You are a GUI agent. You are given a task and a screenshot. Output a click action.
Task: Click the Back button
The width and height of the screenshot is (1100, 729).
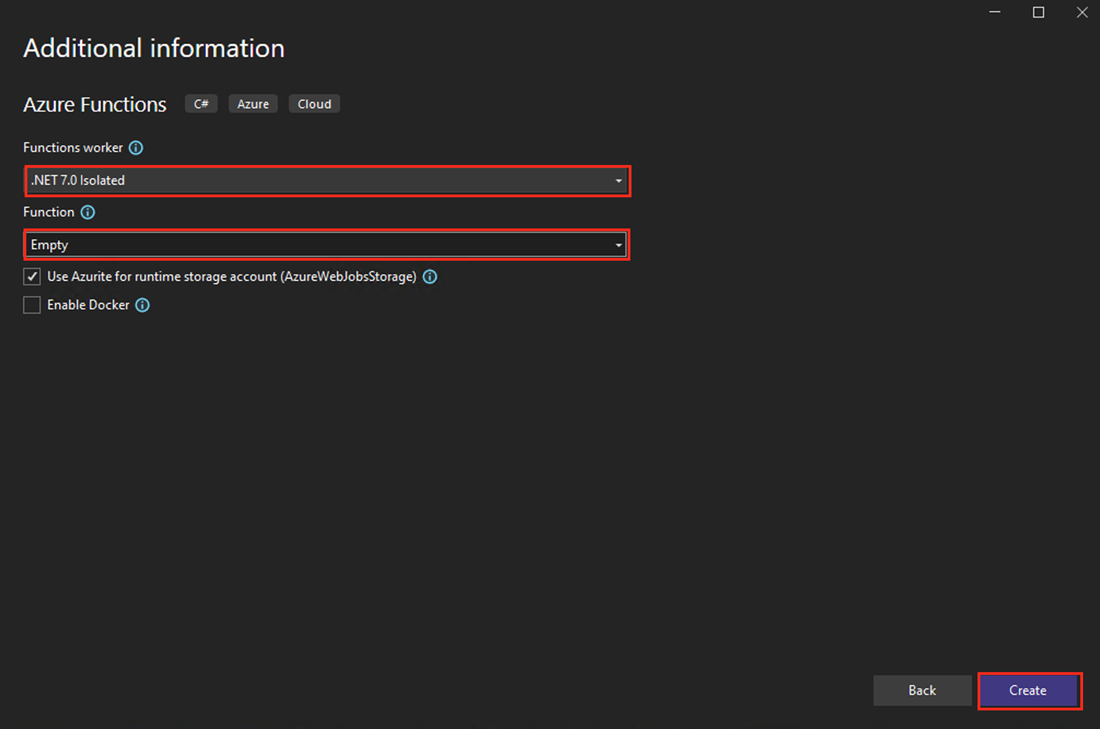pyautogui.click(x=922, y=690)
